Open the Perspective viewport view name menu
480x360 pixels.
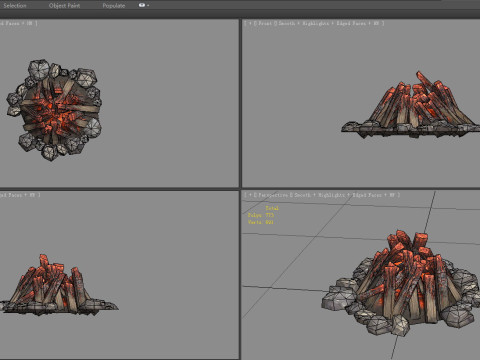click(x=273, y=195)
